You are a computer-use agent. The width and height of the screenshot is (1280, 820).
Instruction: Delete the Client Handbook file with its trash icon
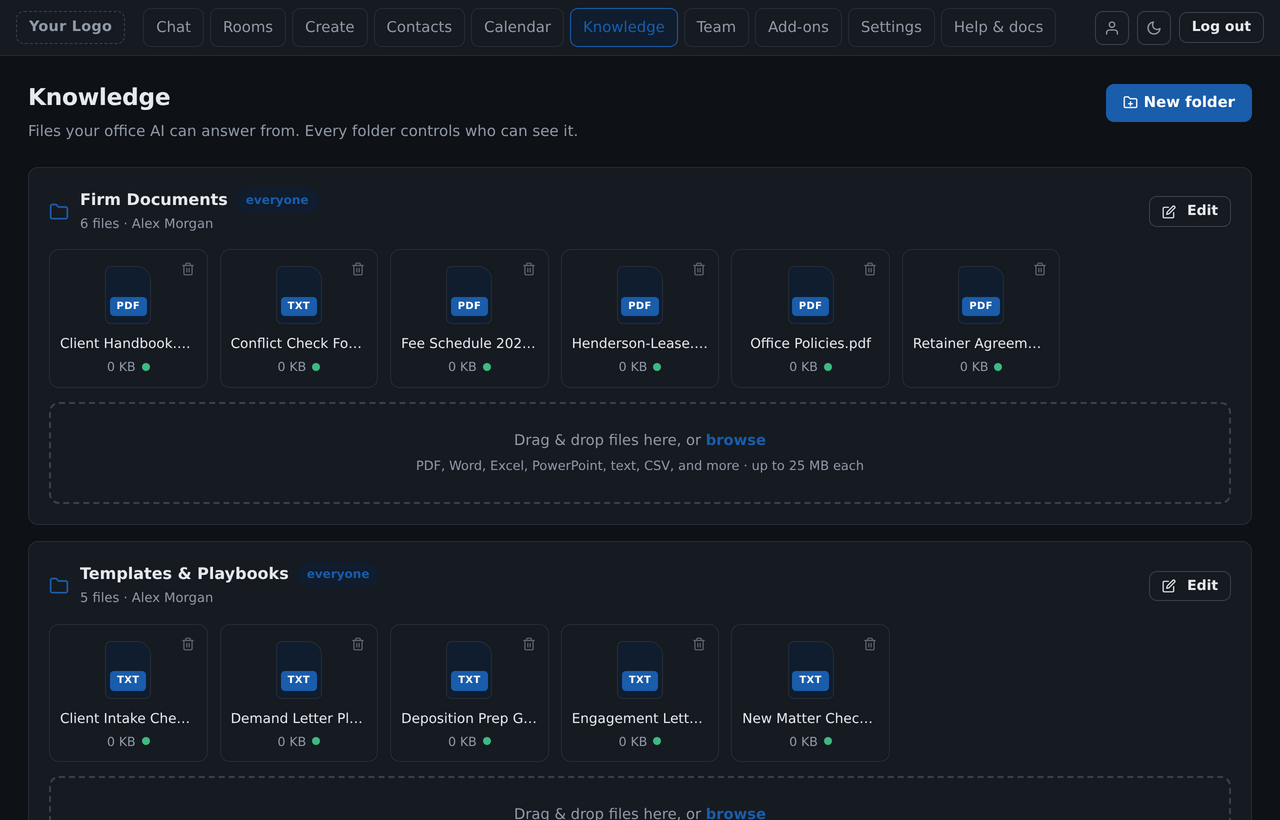188,269
